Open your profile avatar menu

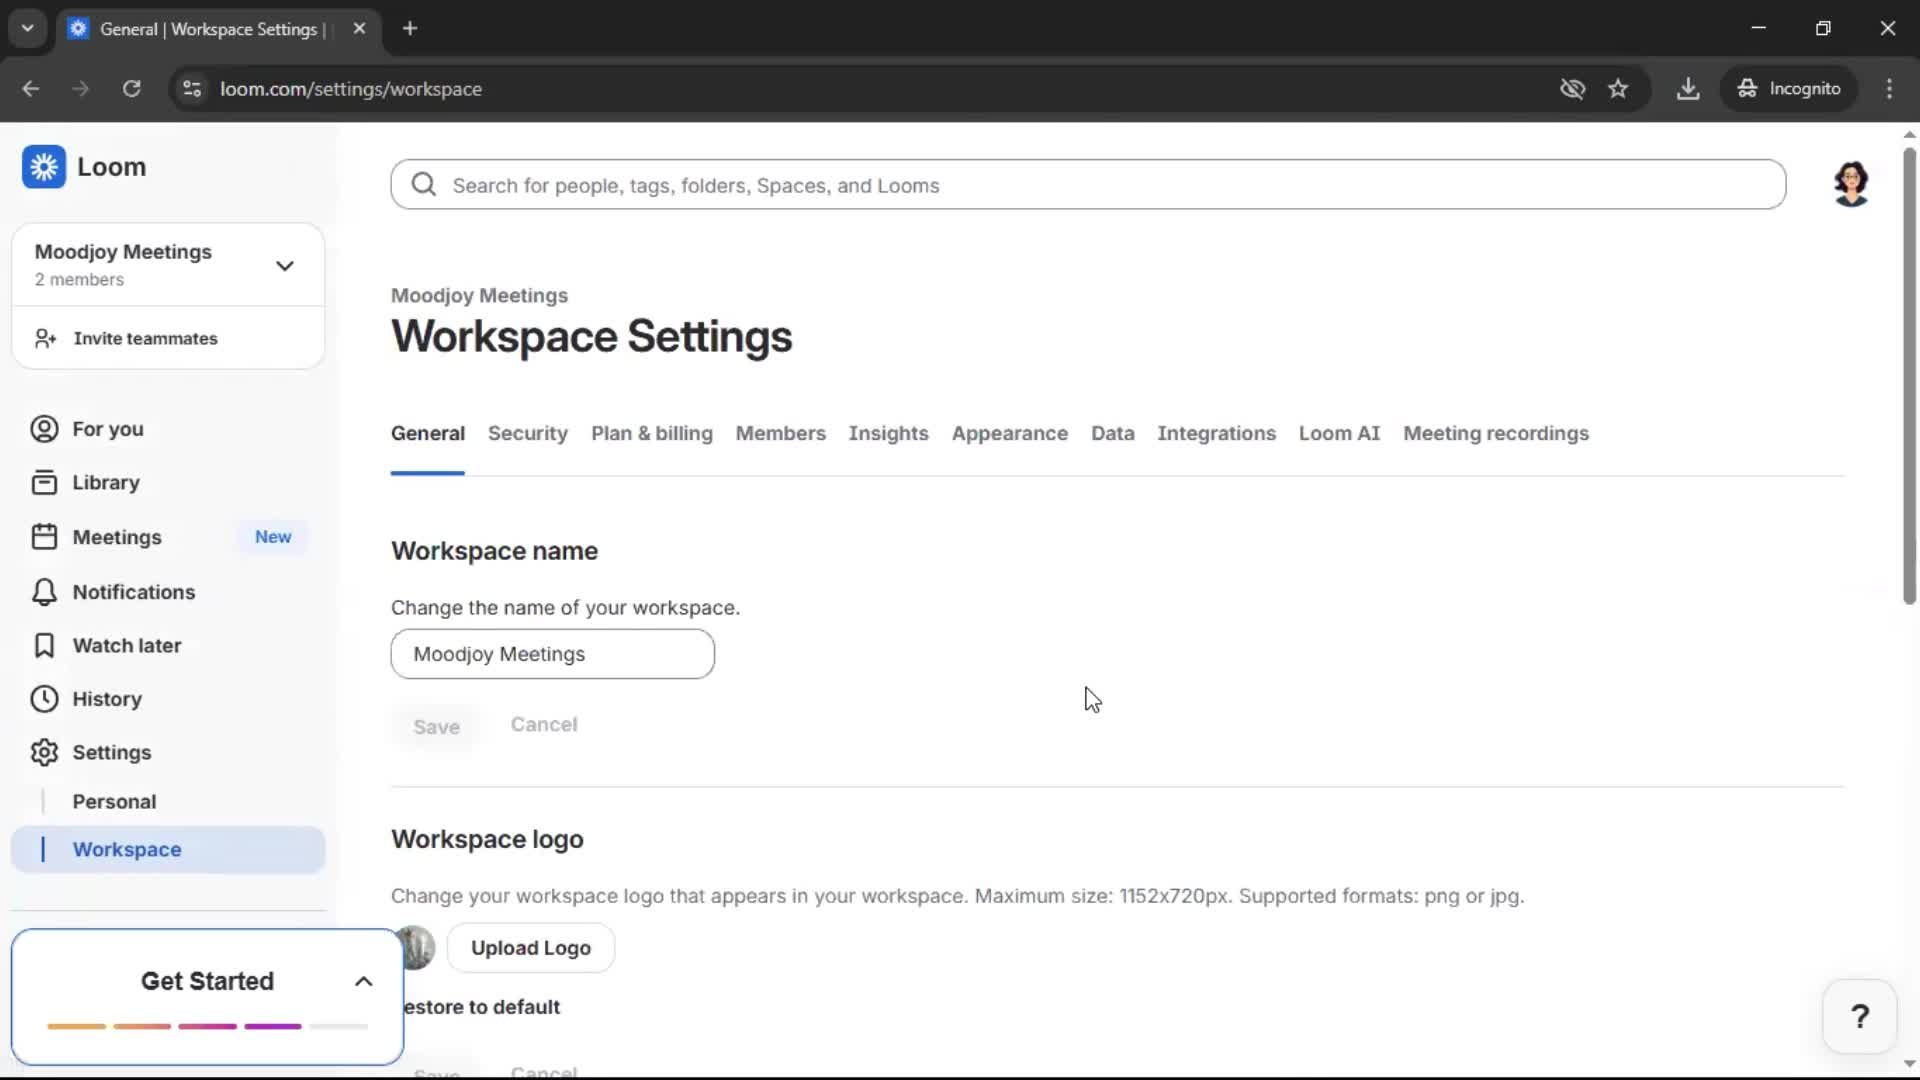(x=1851, y=183)
